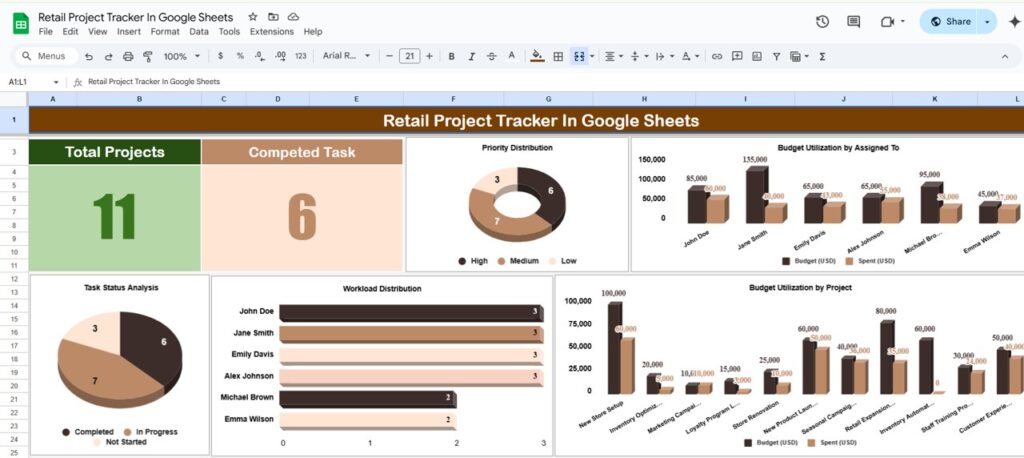1024x458 pixels.
Task: Increase font size with plus button
Action: click(x=429, y=56)
